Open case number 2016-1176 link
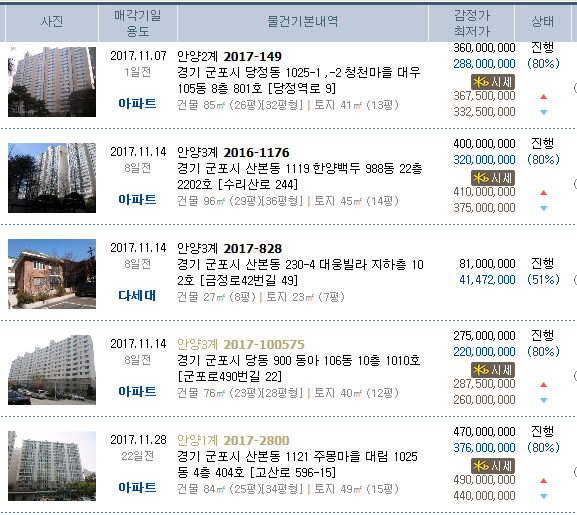 (x=256, y=152)
